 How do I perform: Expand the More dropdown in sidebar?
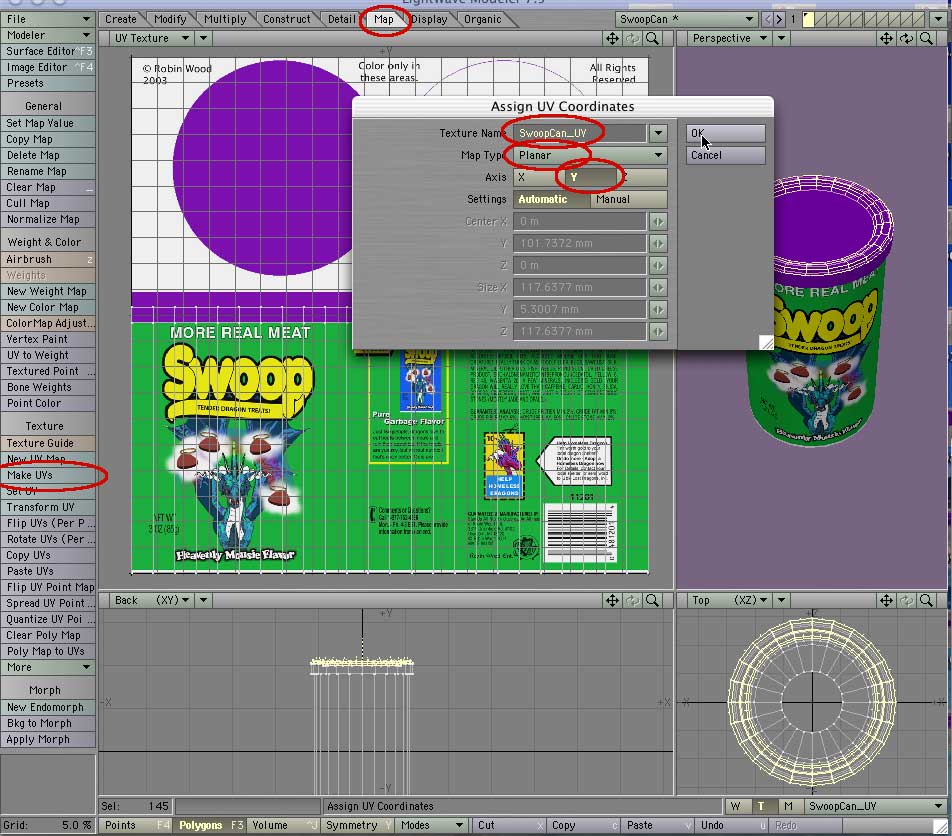(48, 667)
